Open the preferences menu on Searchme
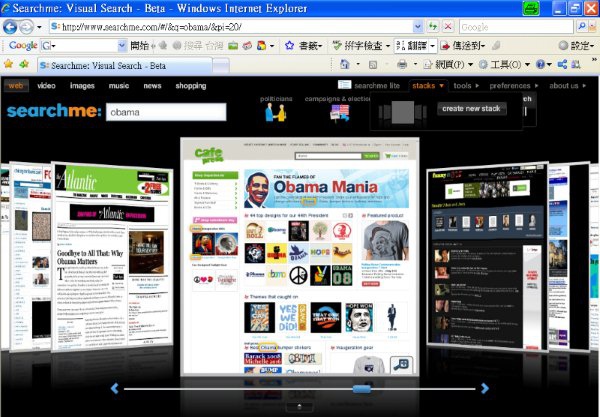 point(514,86)
